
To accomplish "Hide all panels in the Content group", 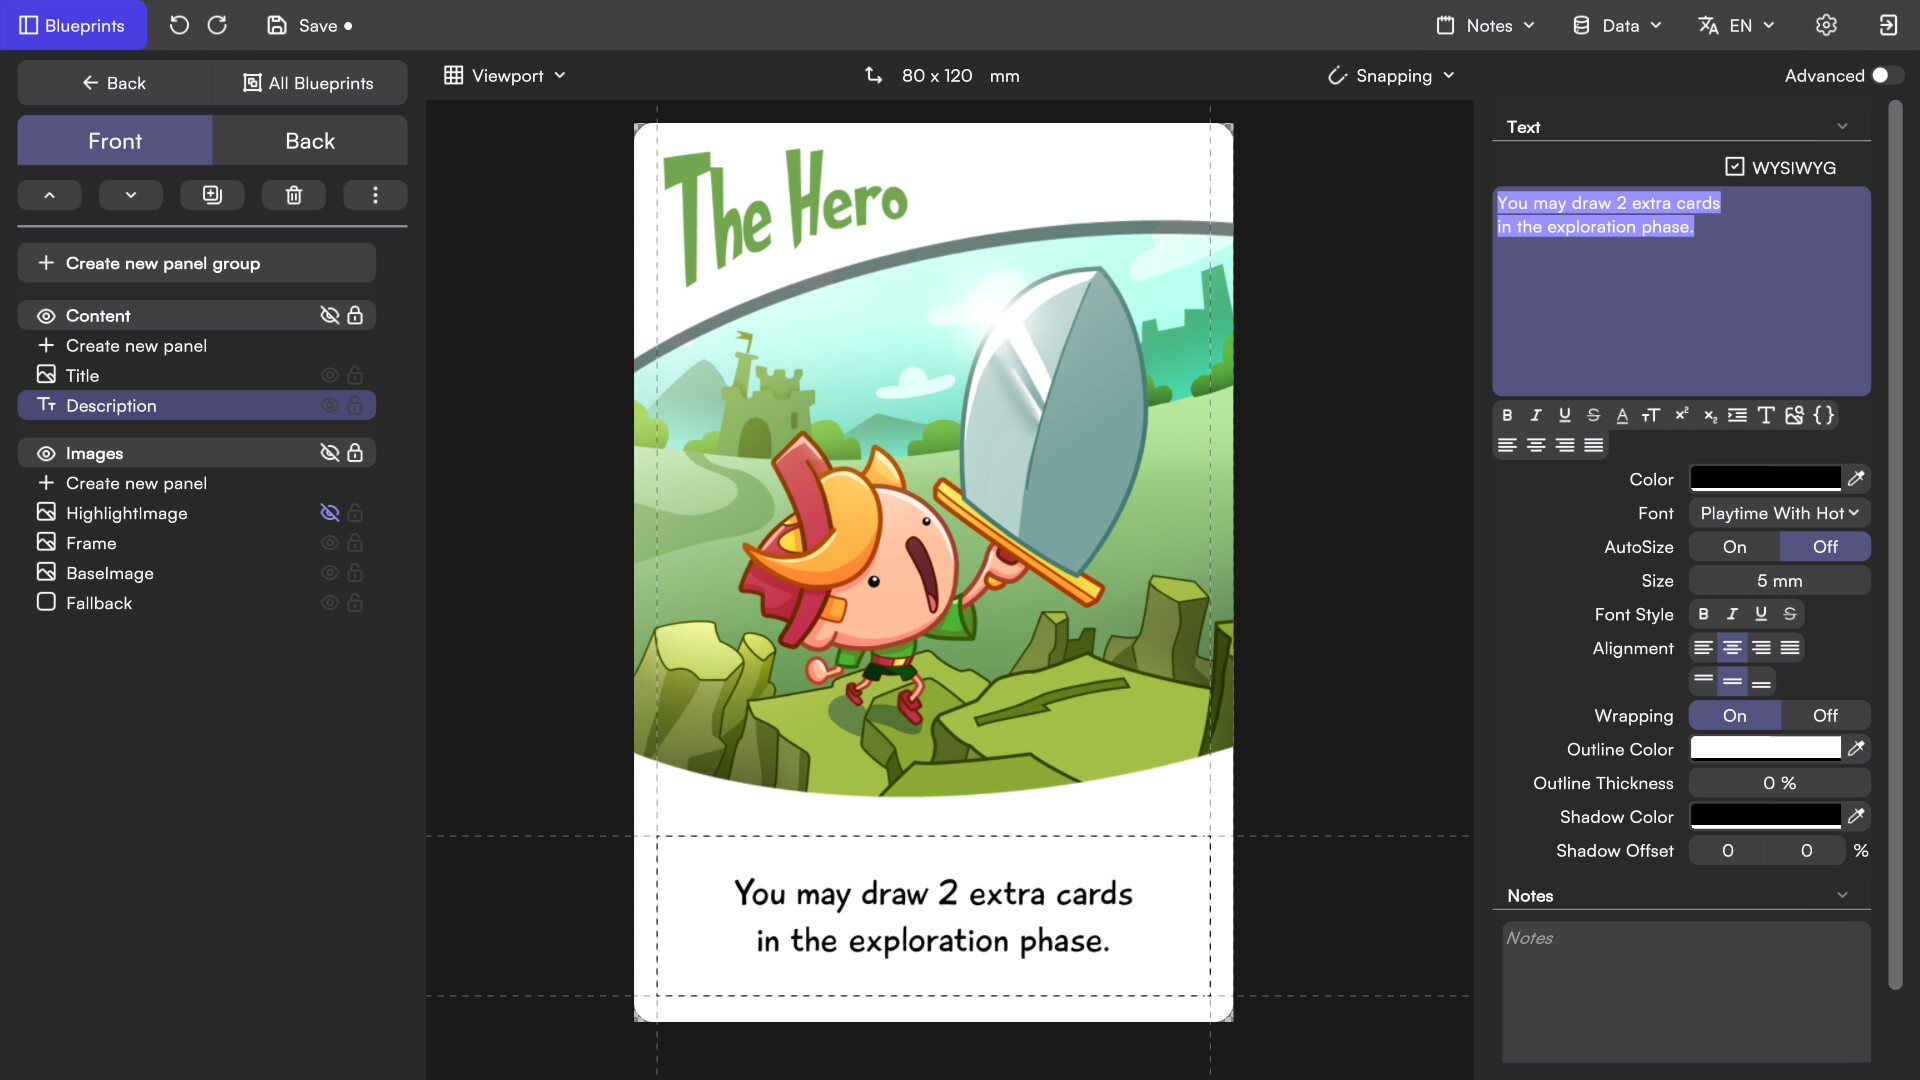I will coord(330,316).
